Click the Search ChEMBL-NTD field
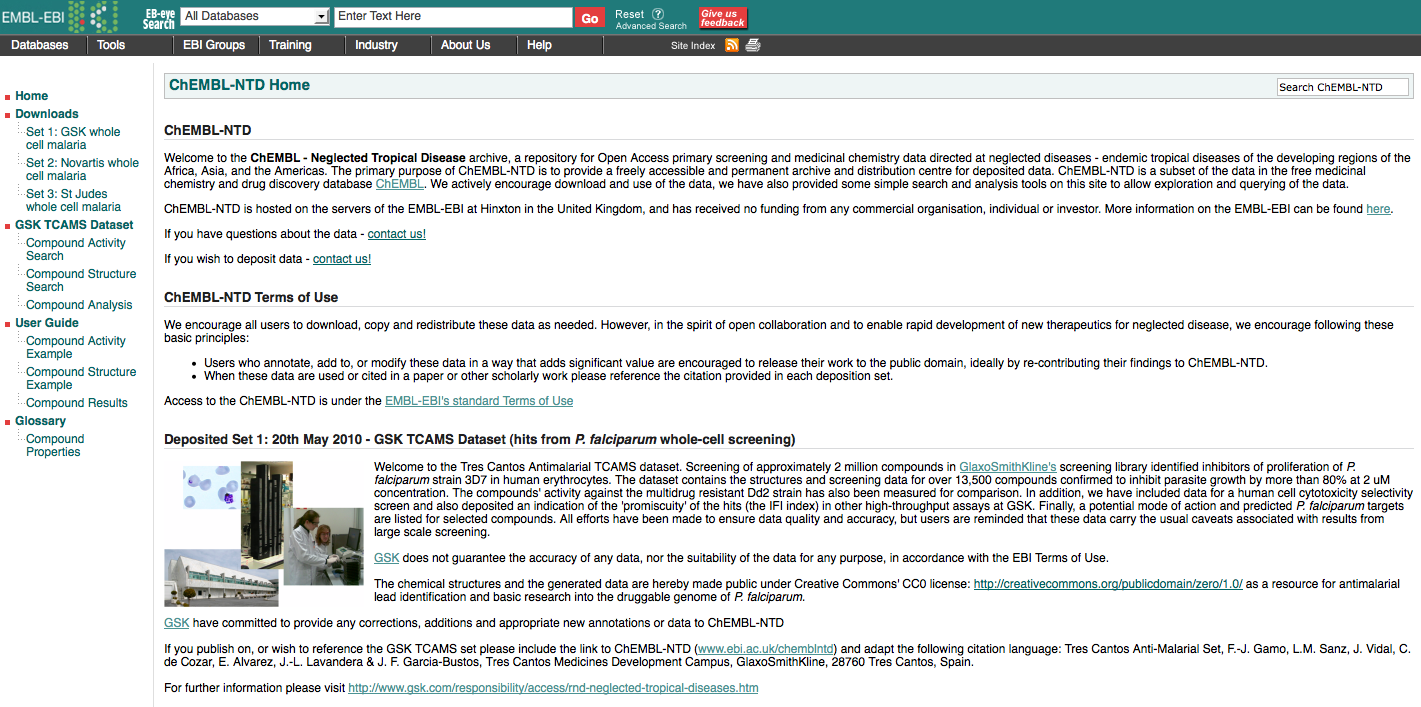 [1342, 87]
